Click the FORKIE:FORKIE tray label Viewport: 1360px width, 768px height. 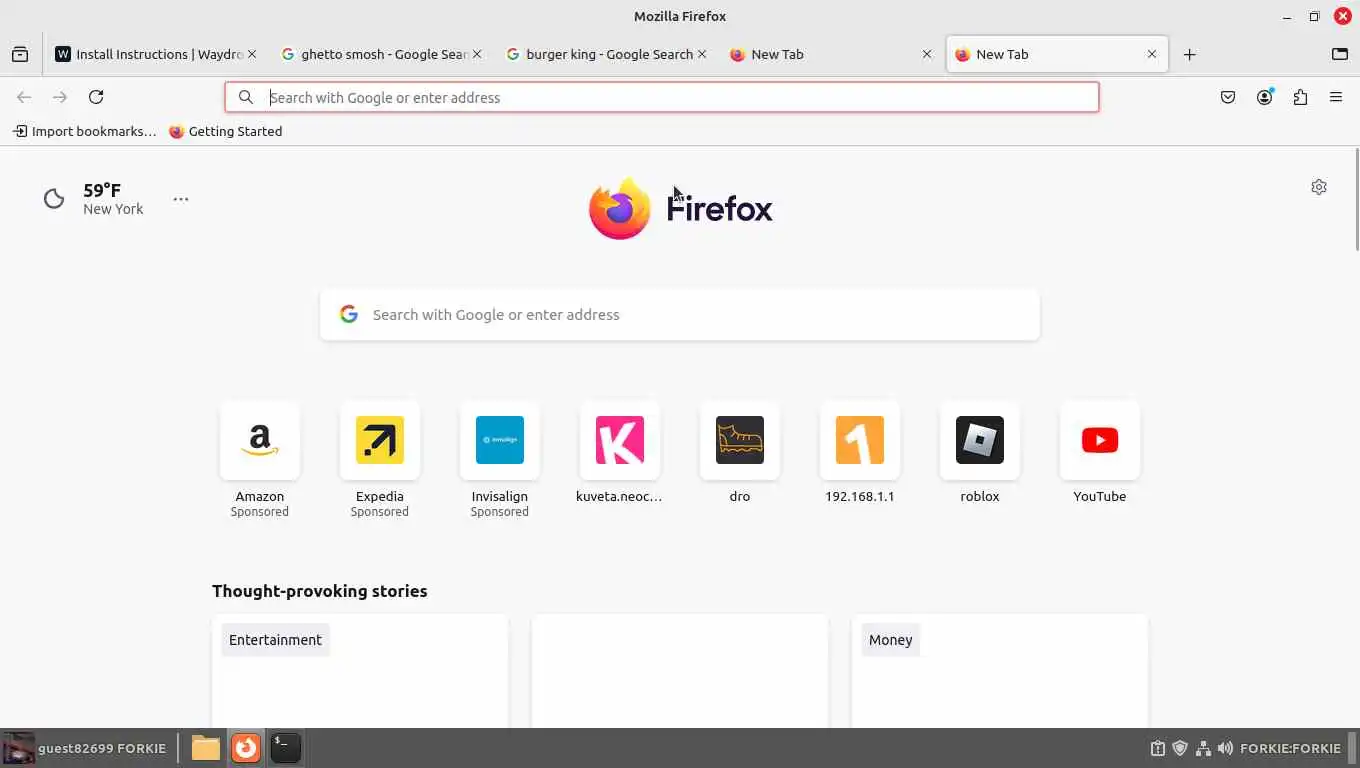pos(1290,748)
